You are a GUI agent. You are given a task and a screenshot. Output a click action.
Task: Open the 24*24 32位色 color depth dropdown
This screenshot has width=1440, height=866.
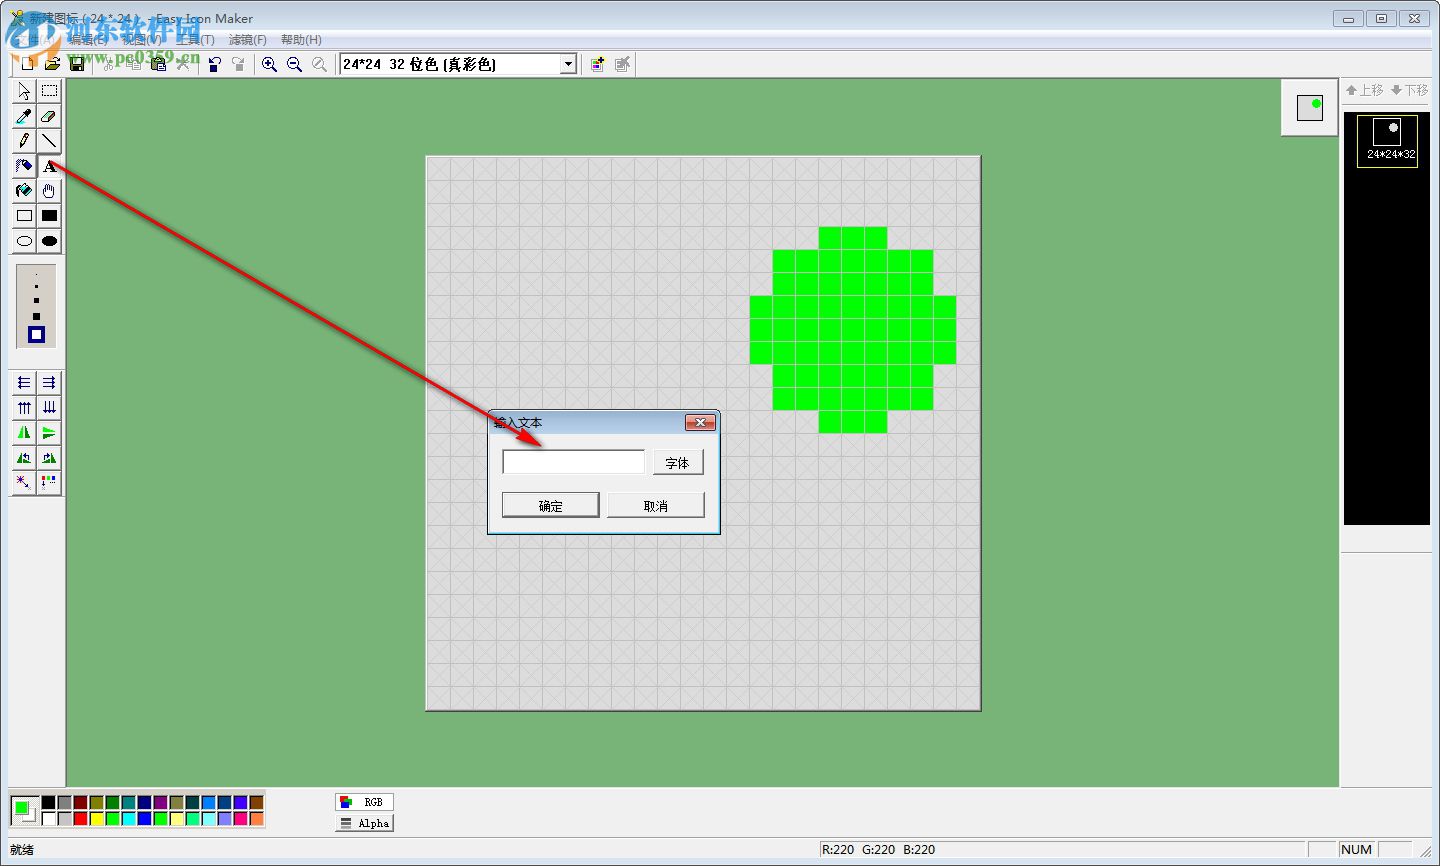tap(567, 63)
